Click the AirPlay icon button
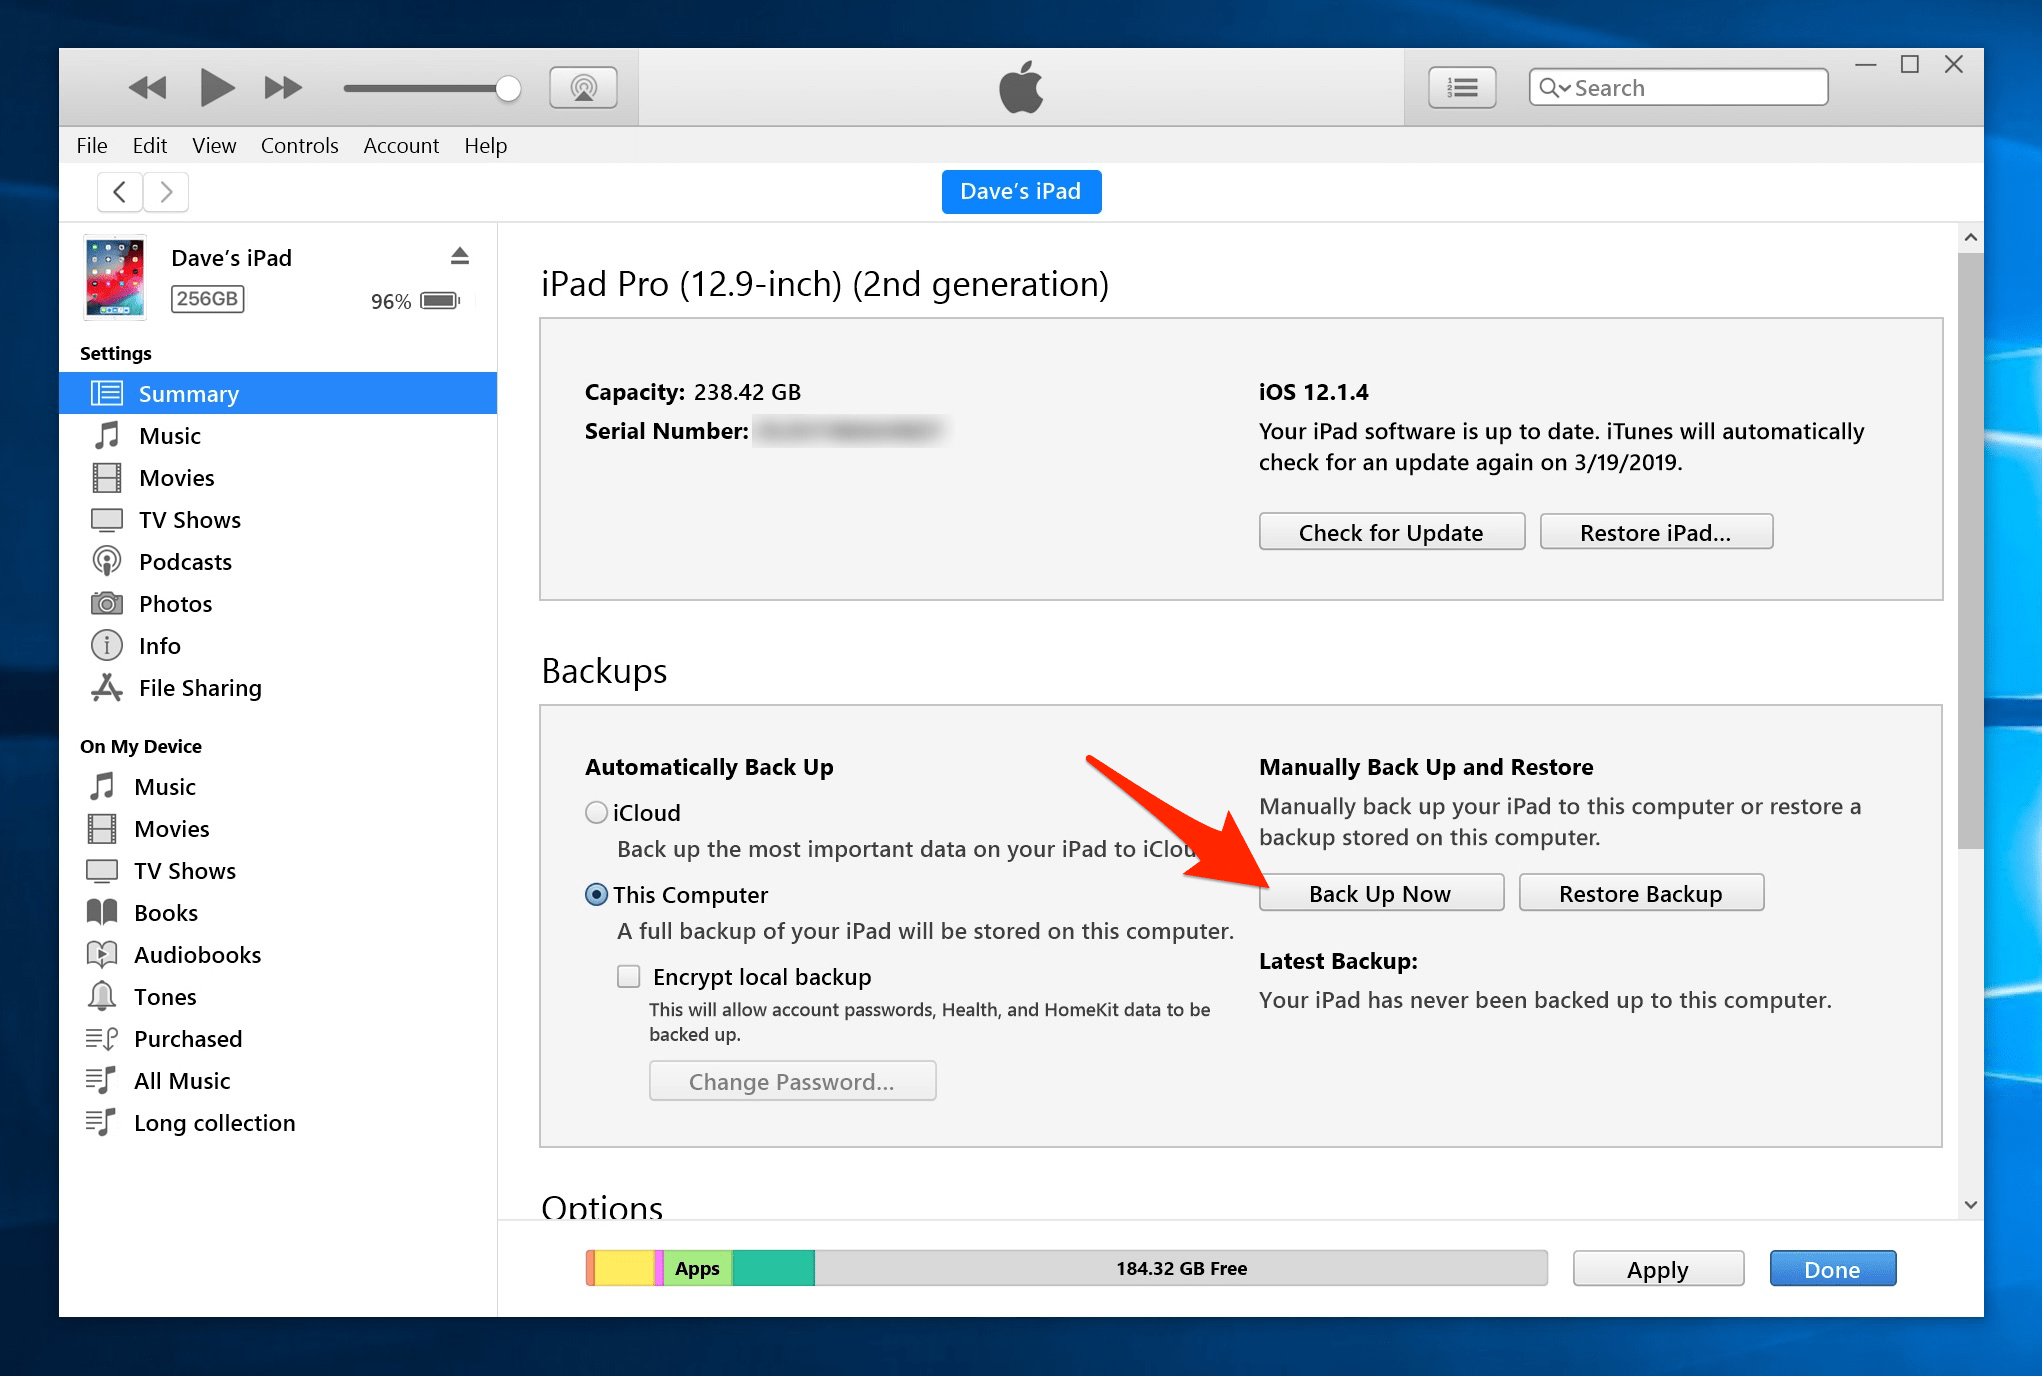2042x1376 pixels. [x=583, y=88]
